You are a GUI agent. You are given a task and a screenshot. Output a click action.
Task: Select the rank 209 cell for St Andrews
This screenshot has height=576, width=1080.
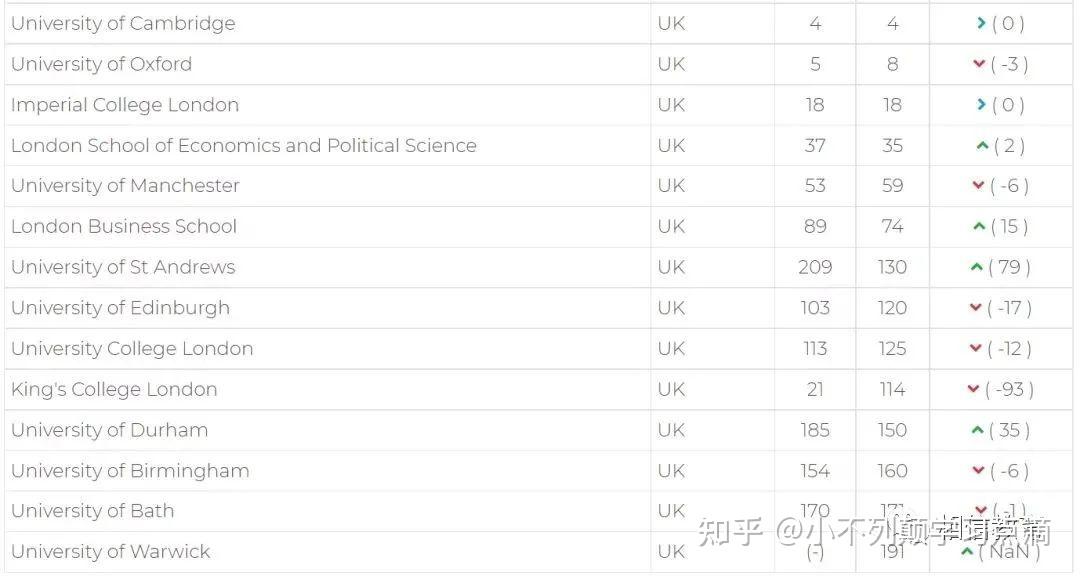pos(815,268)
